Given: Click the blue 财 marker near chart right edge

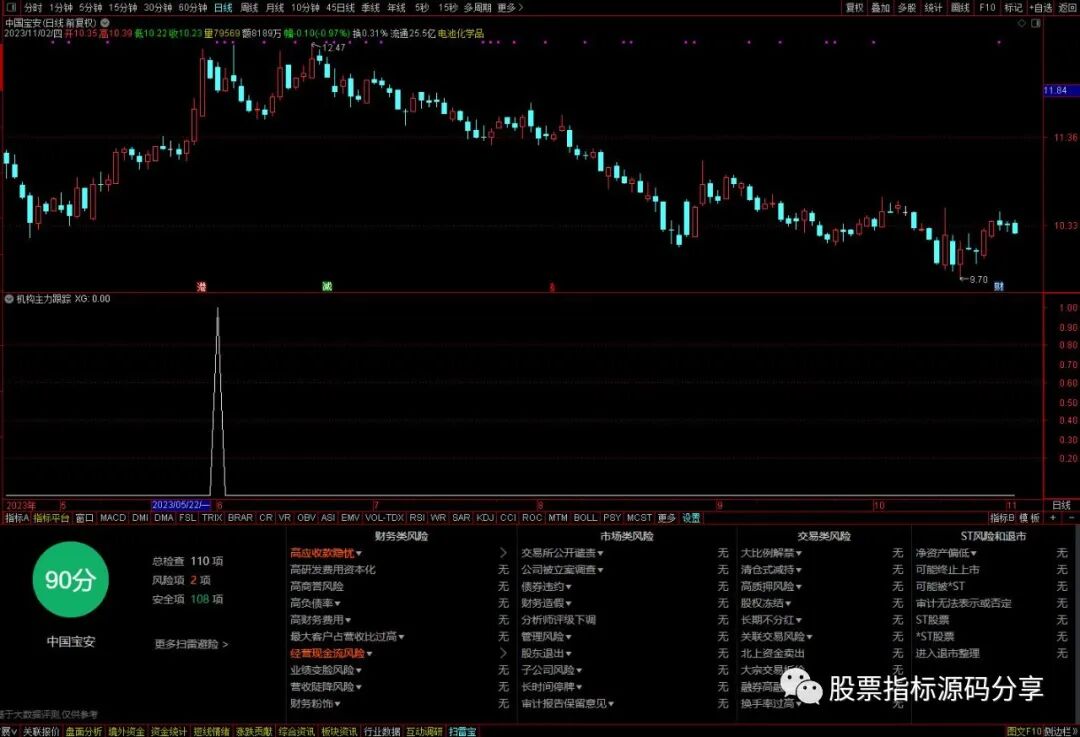Looking at the screenshot, I should pos(999,287).
